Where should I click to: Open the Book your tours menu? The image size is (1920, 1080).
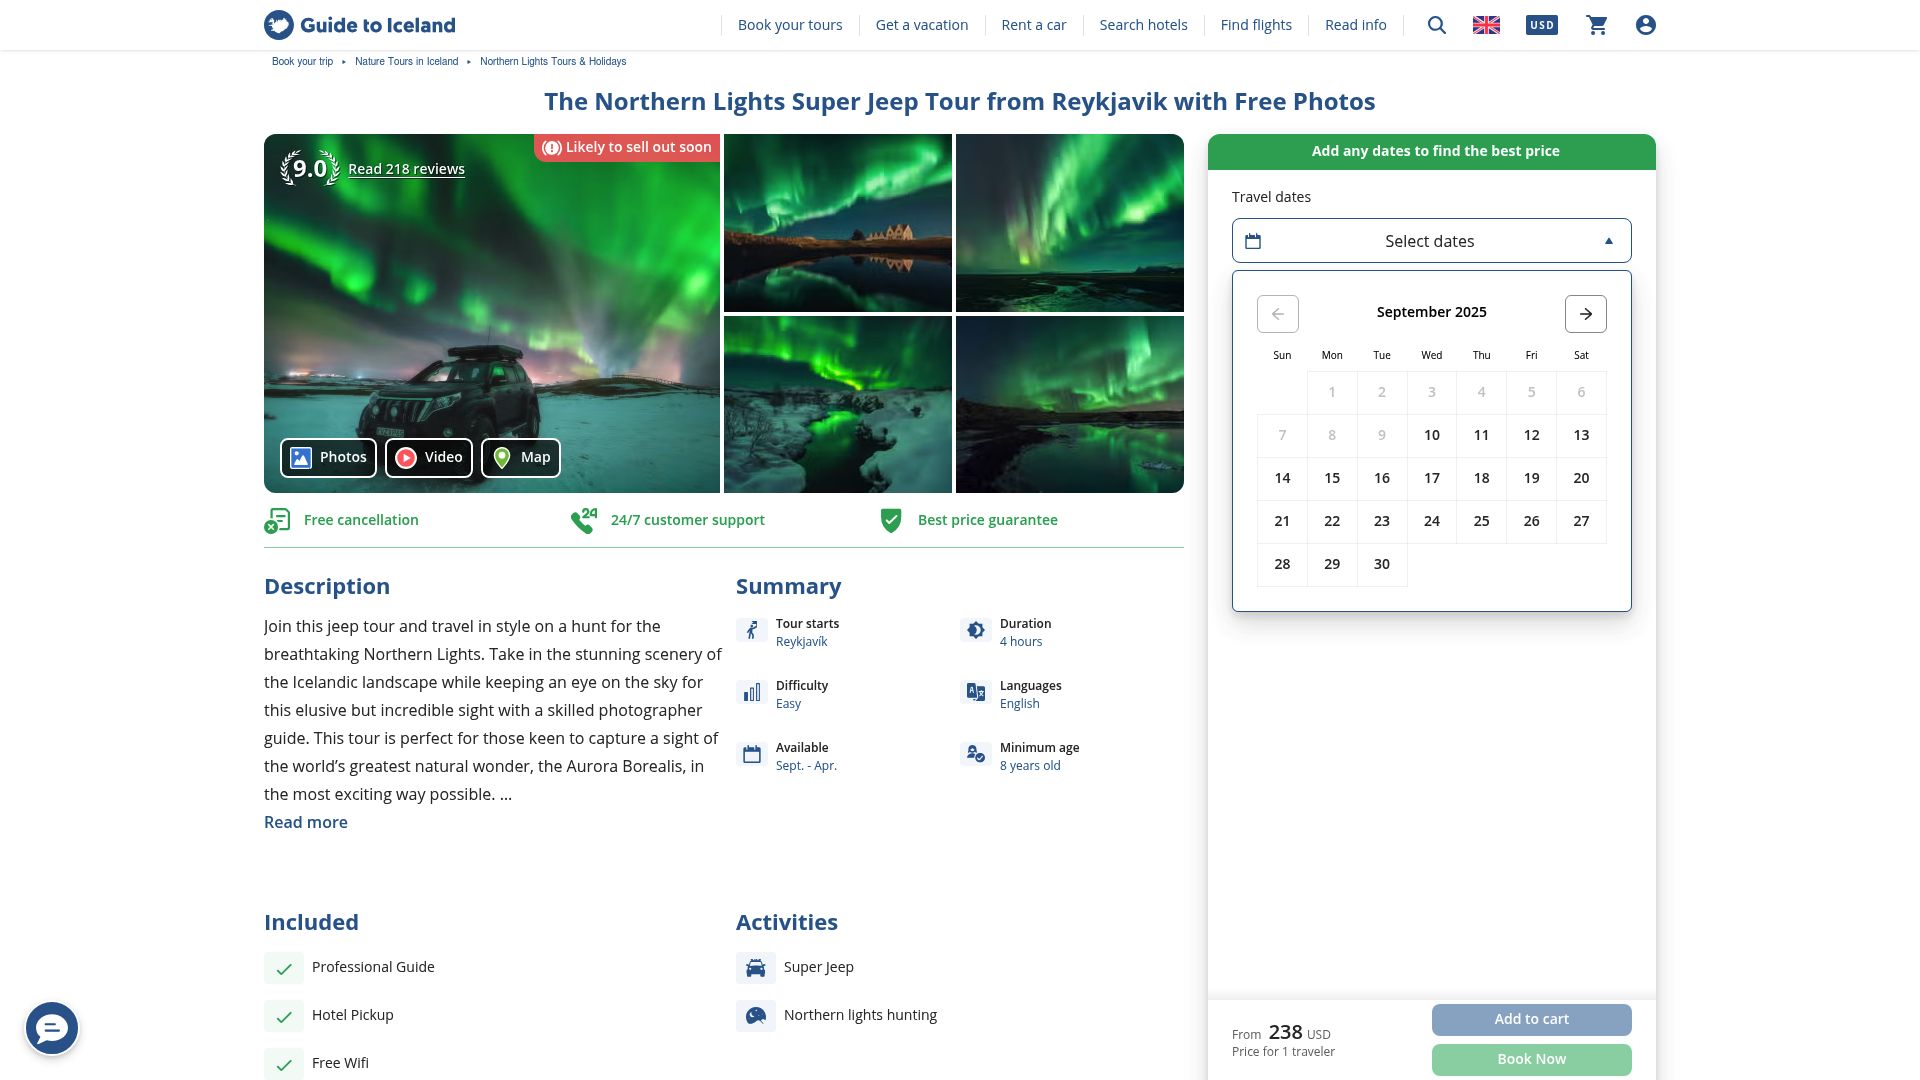790,25
